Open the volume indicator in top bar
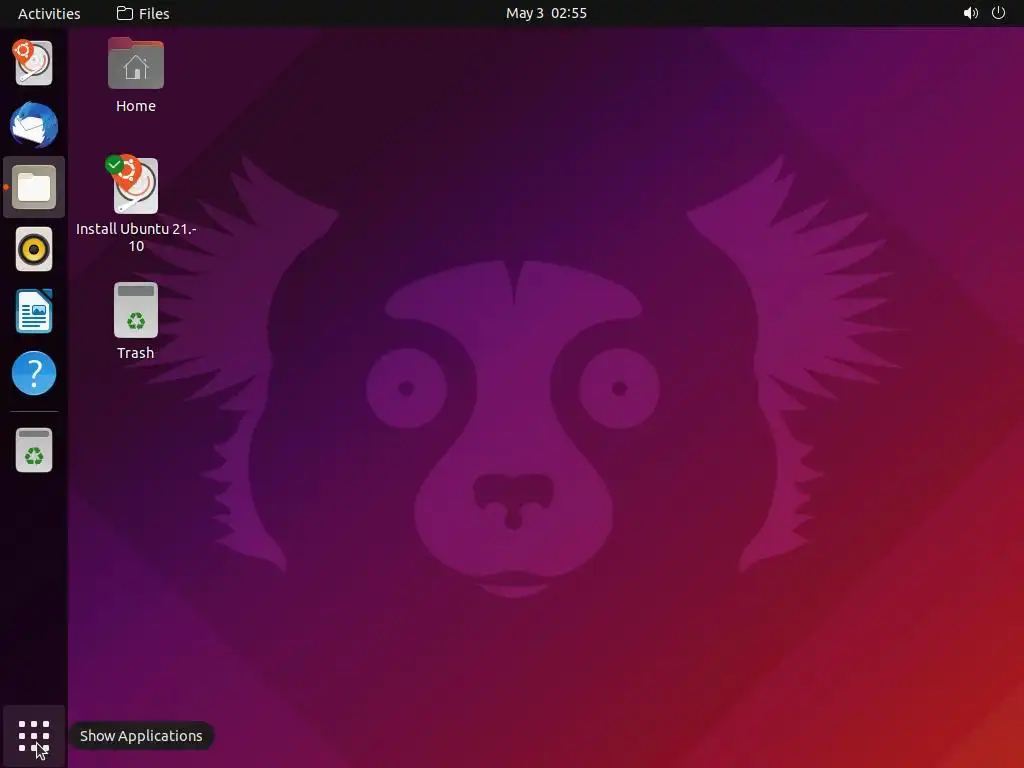This screenshot has height=768, width=1024. click(x=971, y=13)
